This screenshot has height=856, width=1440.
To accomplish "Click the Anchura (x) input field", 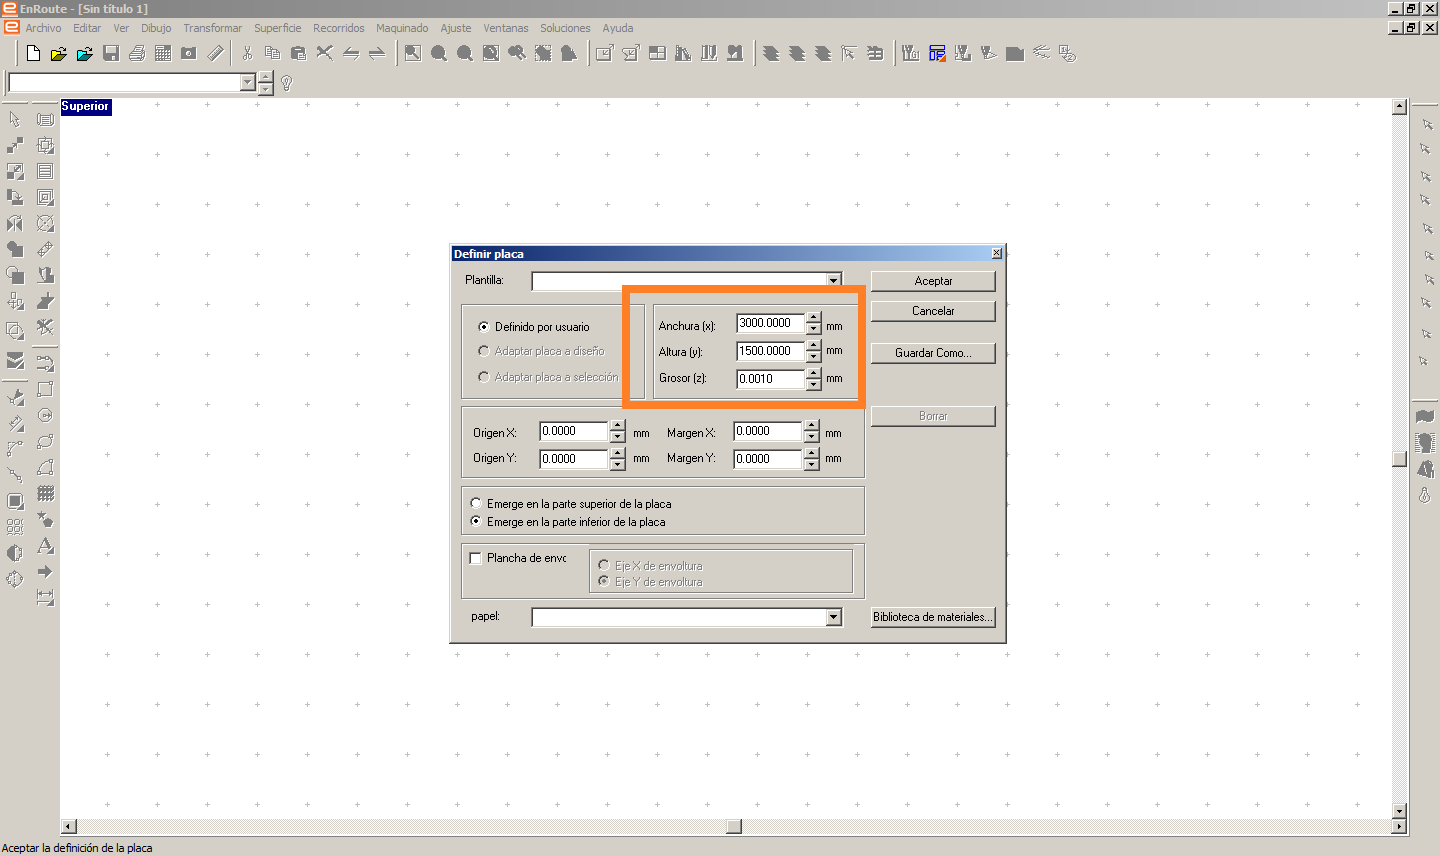I will coord(771,323).
